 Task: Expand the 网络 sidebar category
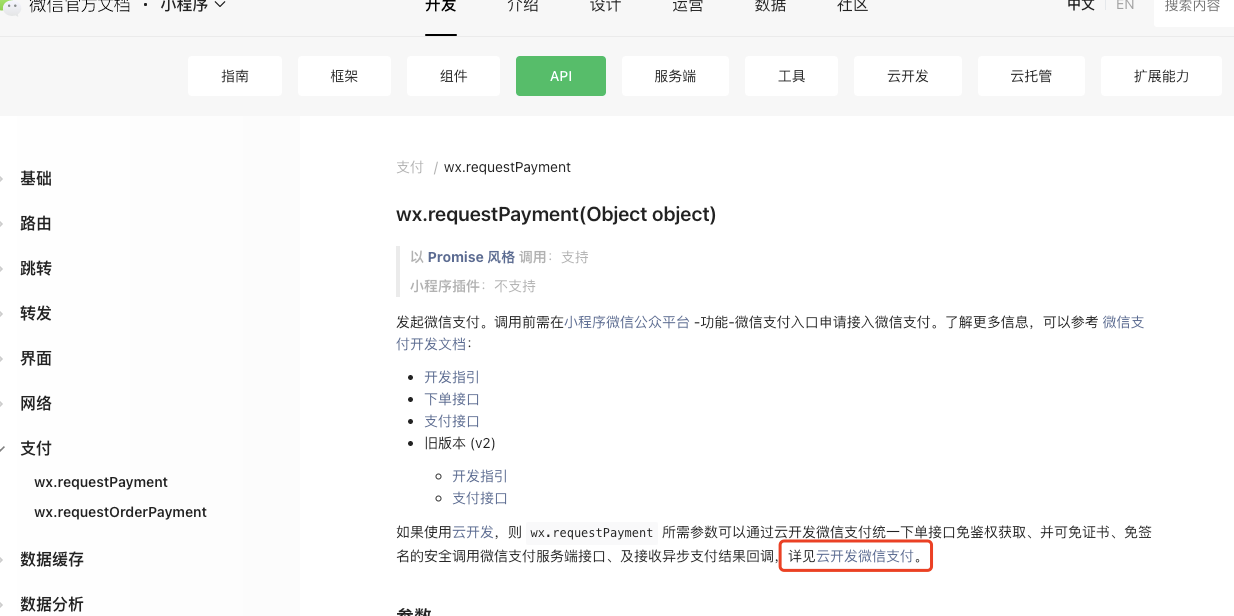[x=36, y=404]
